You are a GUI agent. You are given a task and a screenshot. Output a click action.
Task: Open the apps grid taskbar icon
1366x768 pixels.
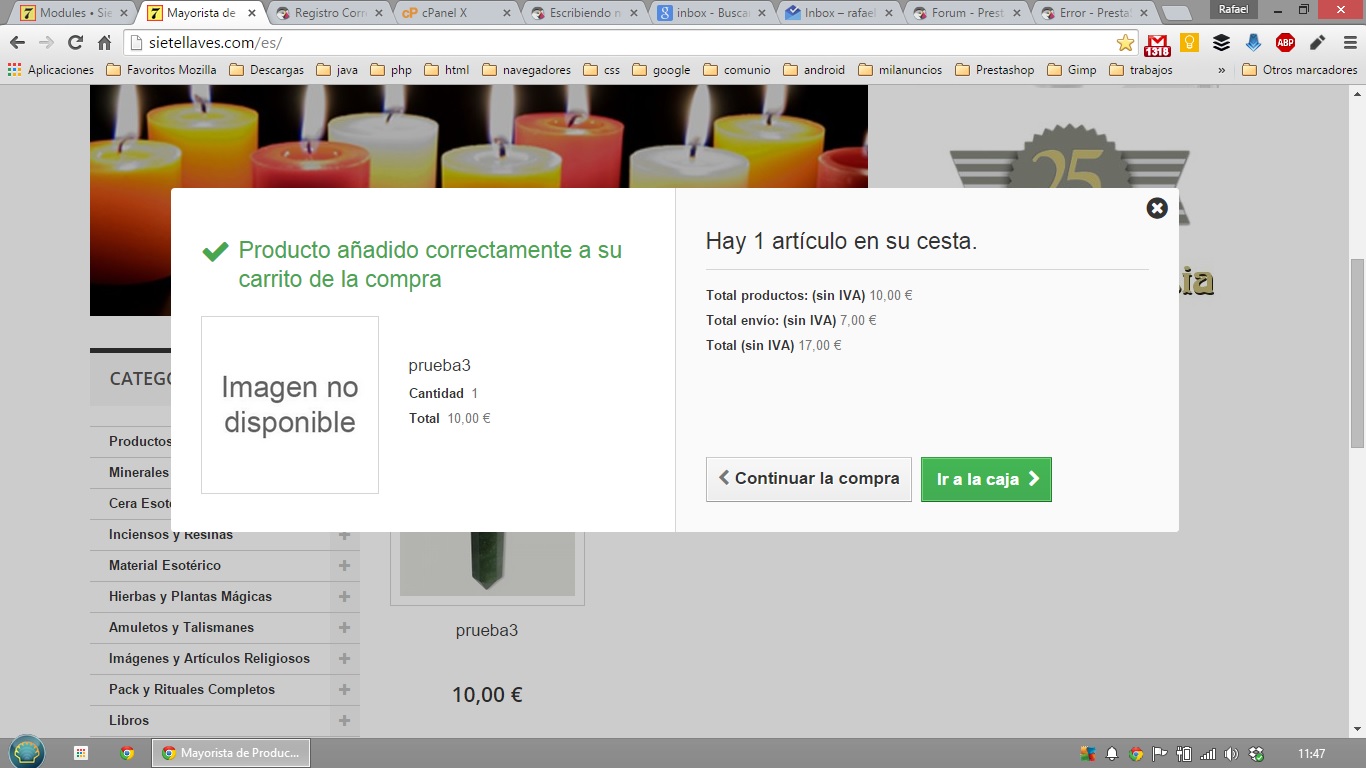coord(81,753)
